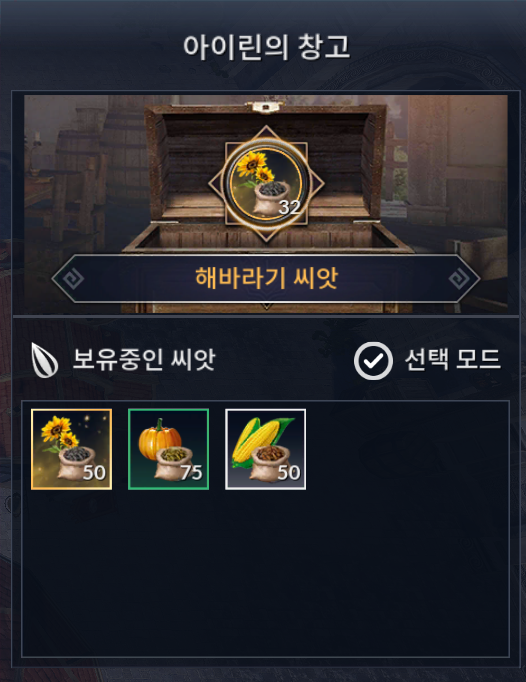526x682 pixels.
Task: Click the left spiral ornament on name banner
Action: pyautogui.click(x=72, y=278)
